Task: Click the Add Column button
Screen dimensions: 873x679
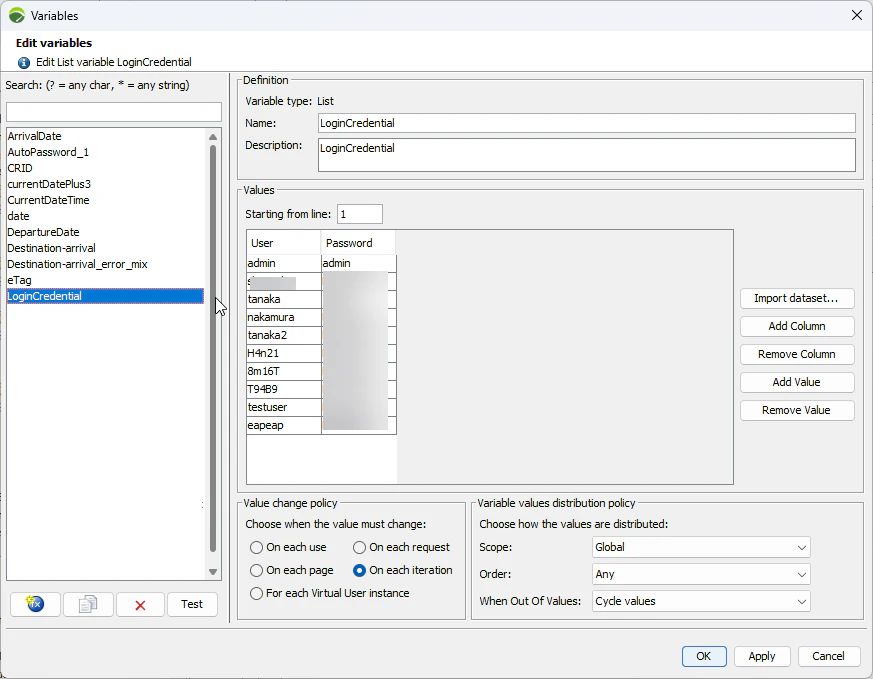Action: click(797, 326)
